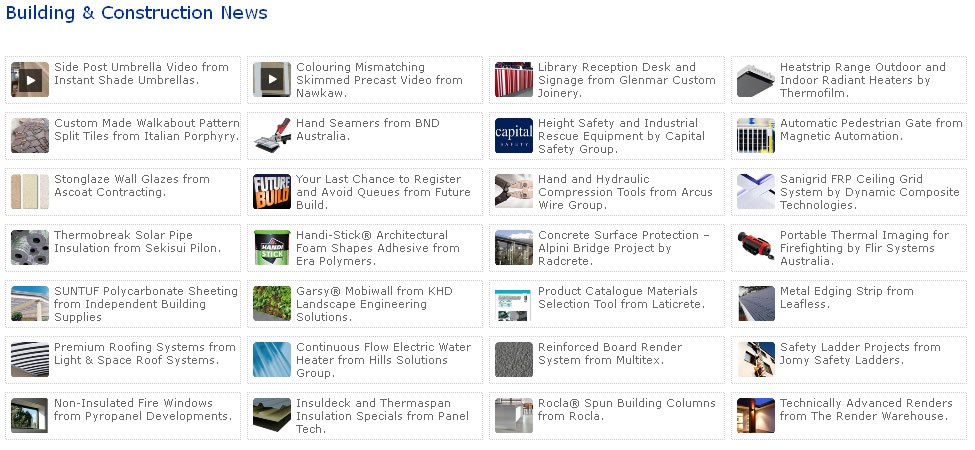Read Custom Made Walkabout Pattern Split Tiles
Screen dimensions: 975x450
(147, 129)
